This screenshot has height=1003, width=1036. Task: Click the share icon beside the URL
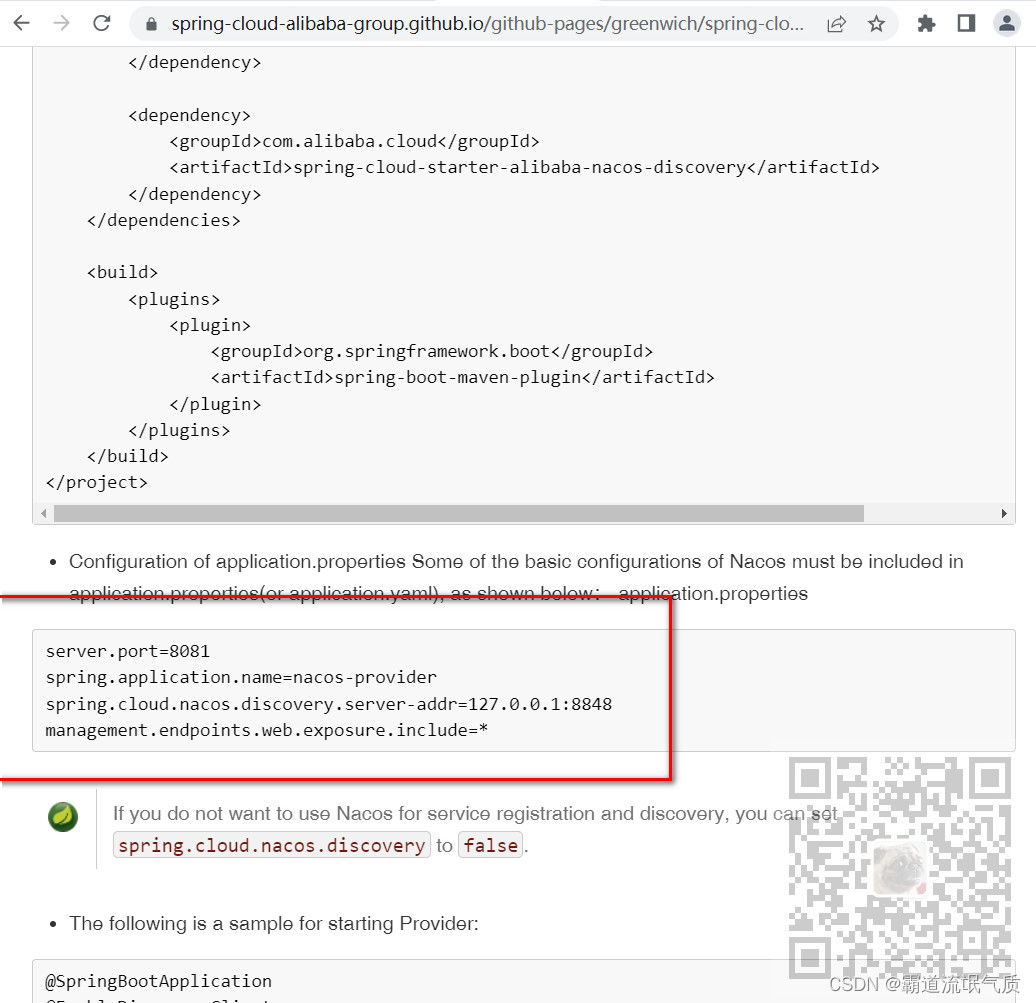(836, 22)
